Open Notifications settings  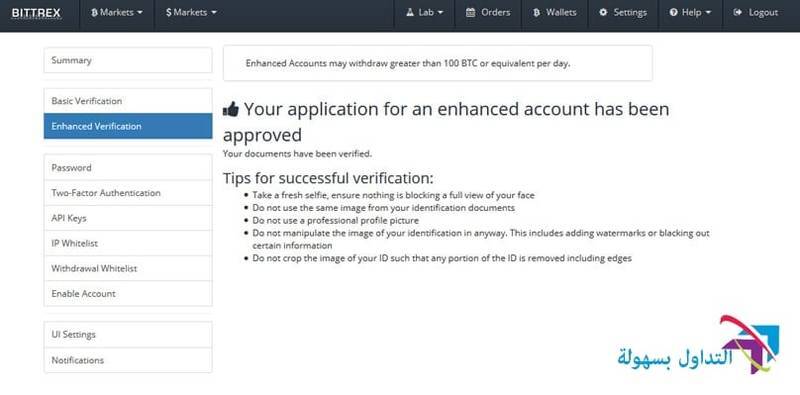(128, 360)
